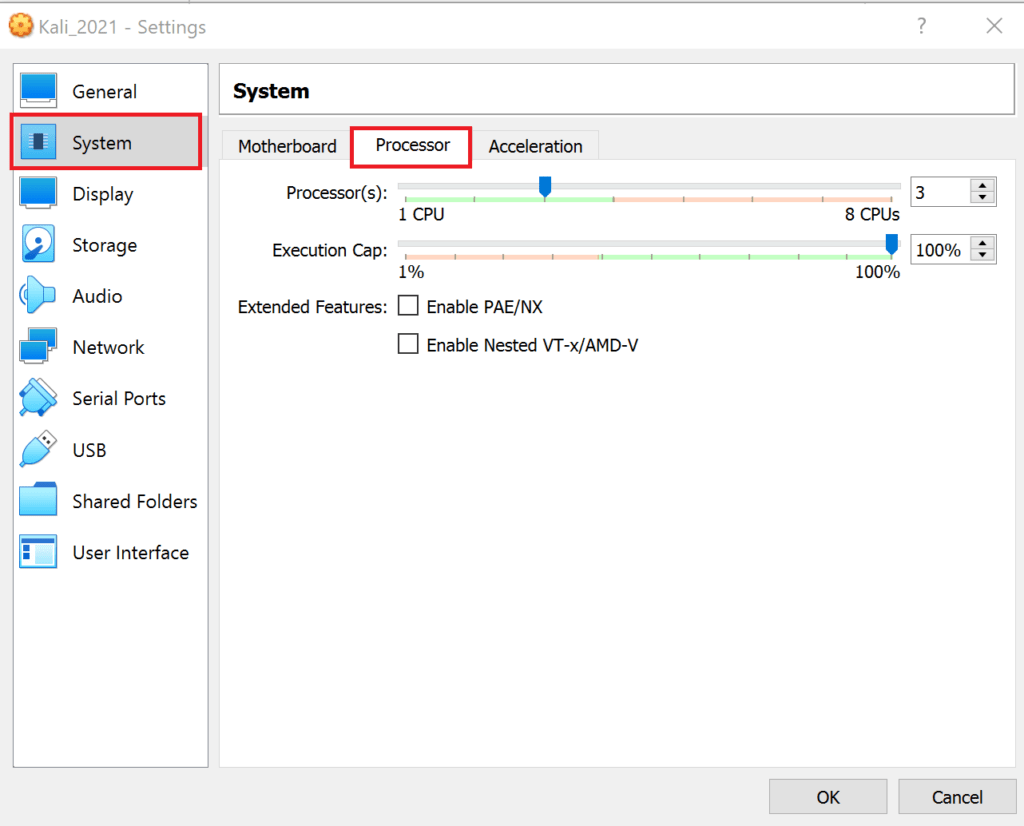Click the General monitor icon in sidebar
The width and height of the screenshot is (1024, 826).
[x=38, y=91]
